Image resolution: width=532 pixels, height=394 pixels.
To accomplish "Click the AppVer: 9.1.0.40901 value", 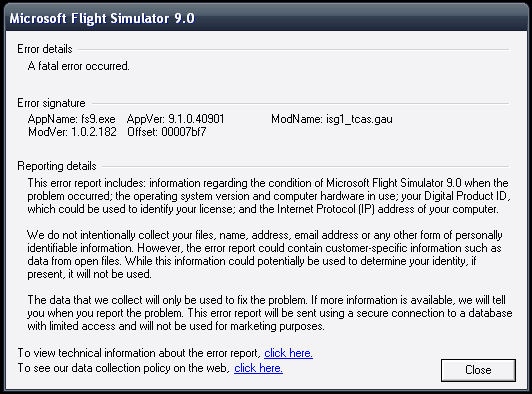I will pyautogui.click(x=175, y=119).
